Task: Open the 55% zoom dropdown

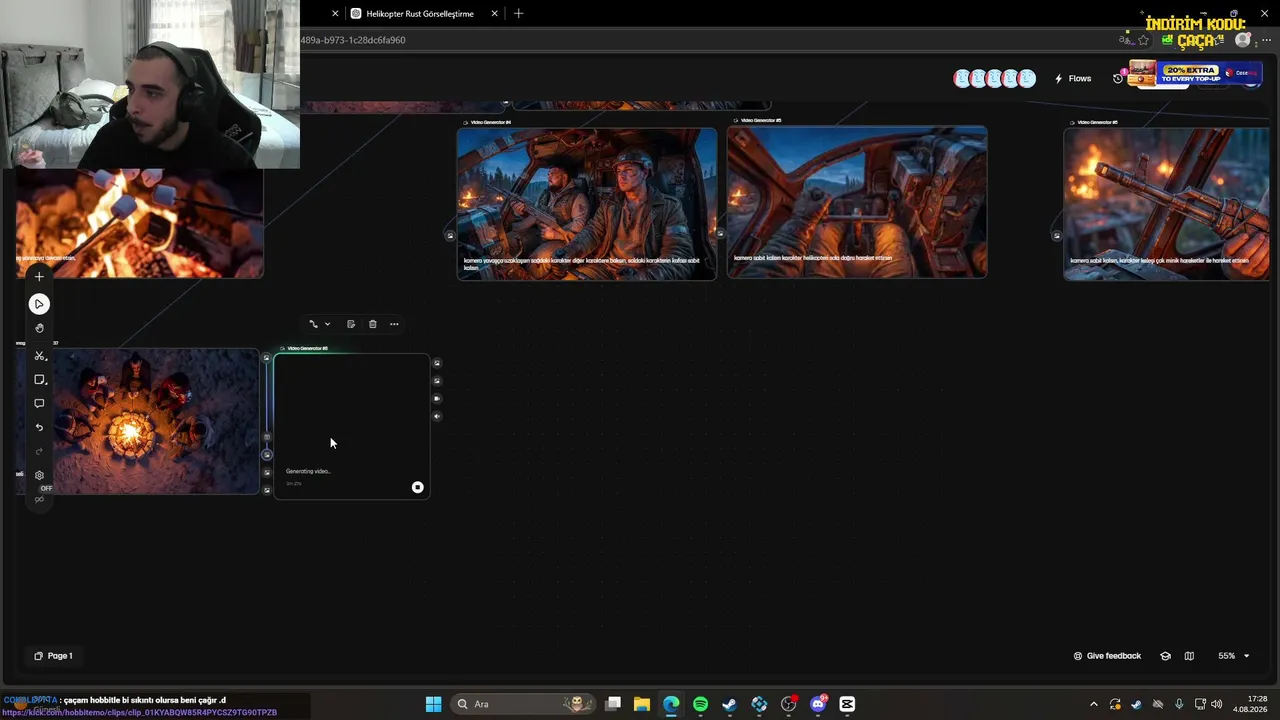Action: [1233, 656]
